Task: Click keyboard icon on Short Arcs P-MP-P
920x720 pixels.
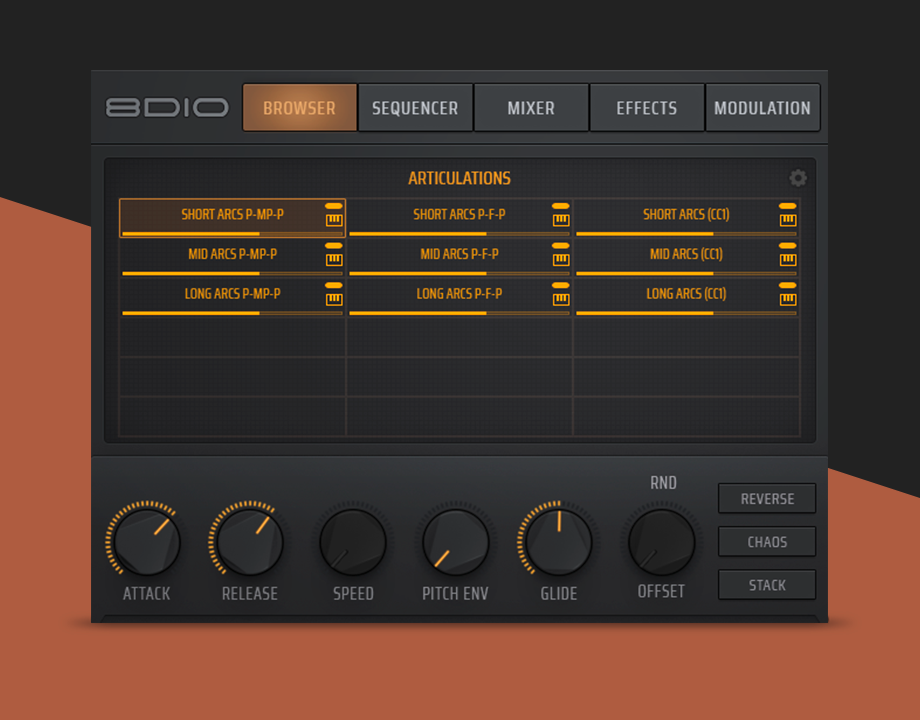Action: 334,220
